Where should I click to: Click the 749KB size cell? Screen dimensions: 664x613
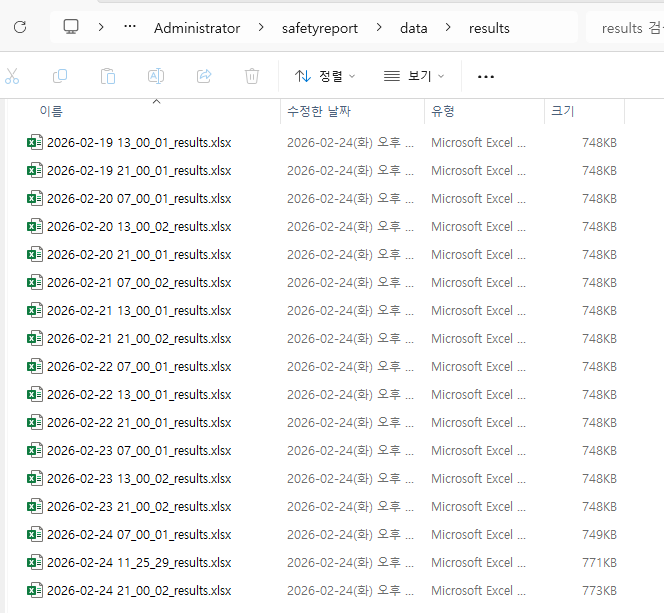[599, 535]
